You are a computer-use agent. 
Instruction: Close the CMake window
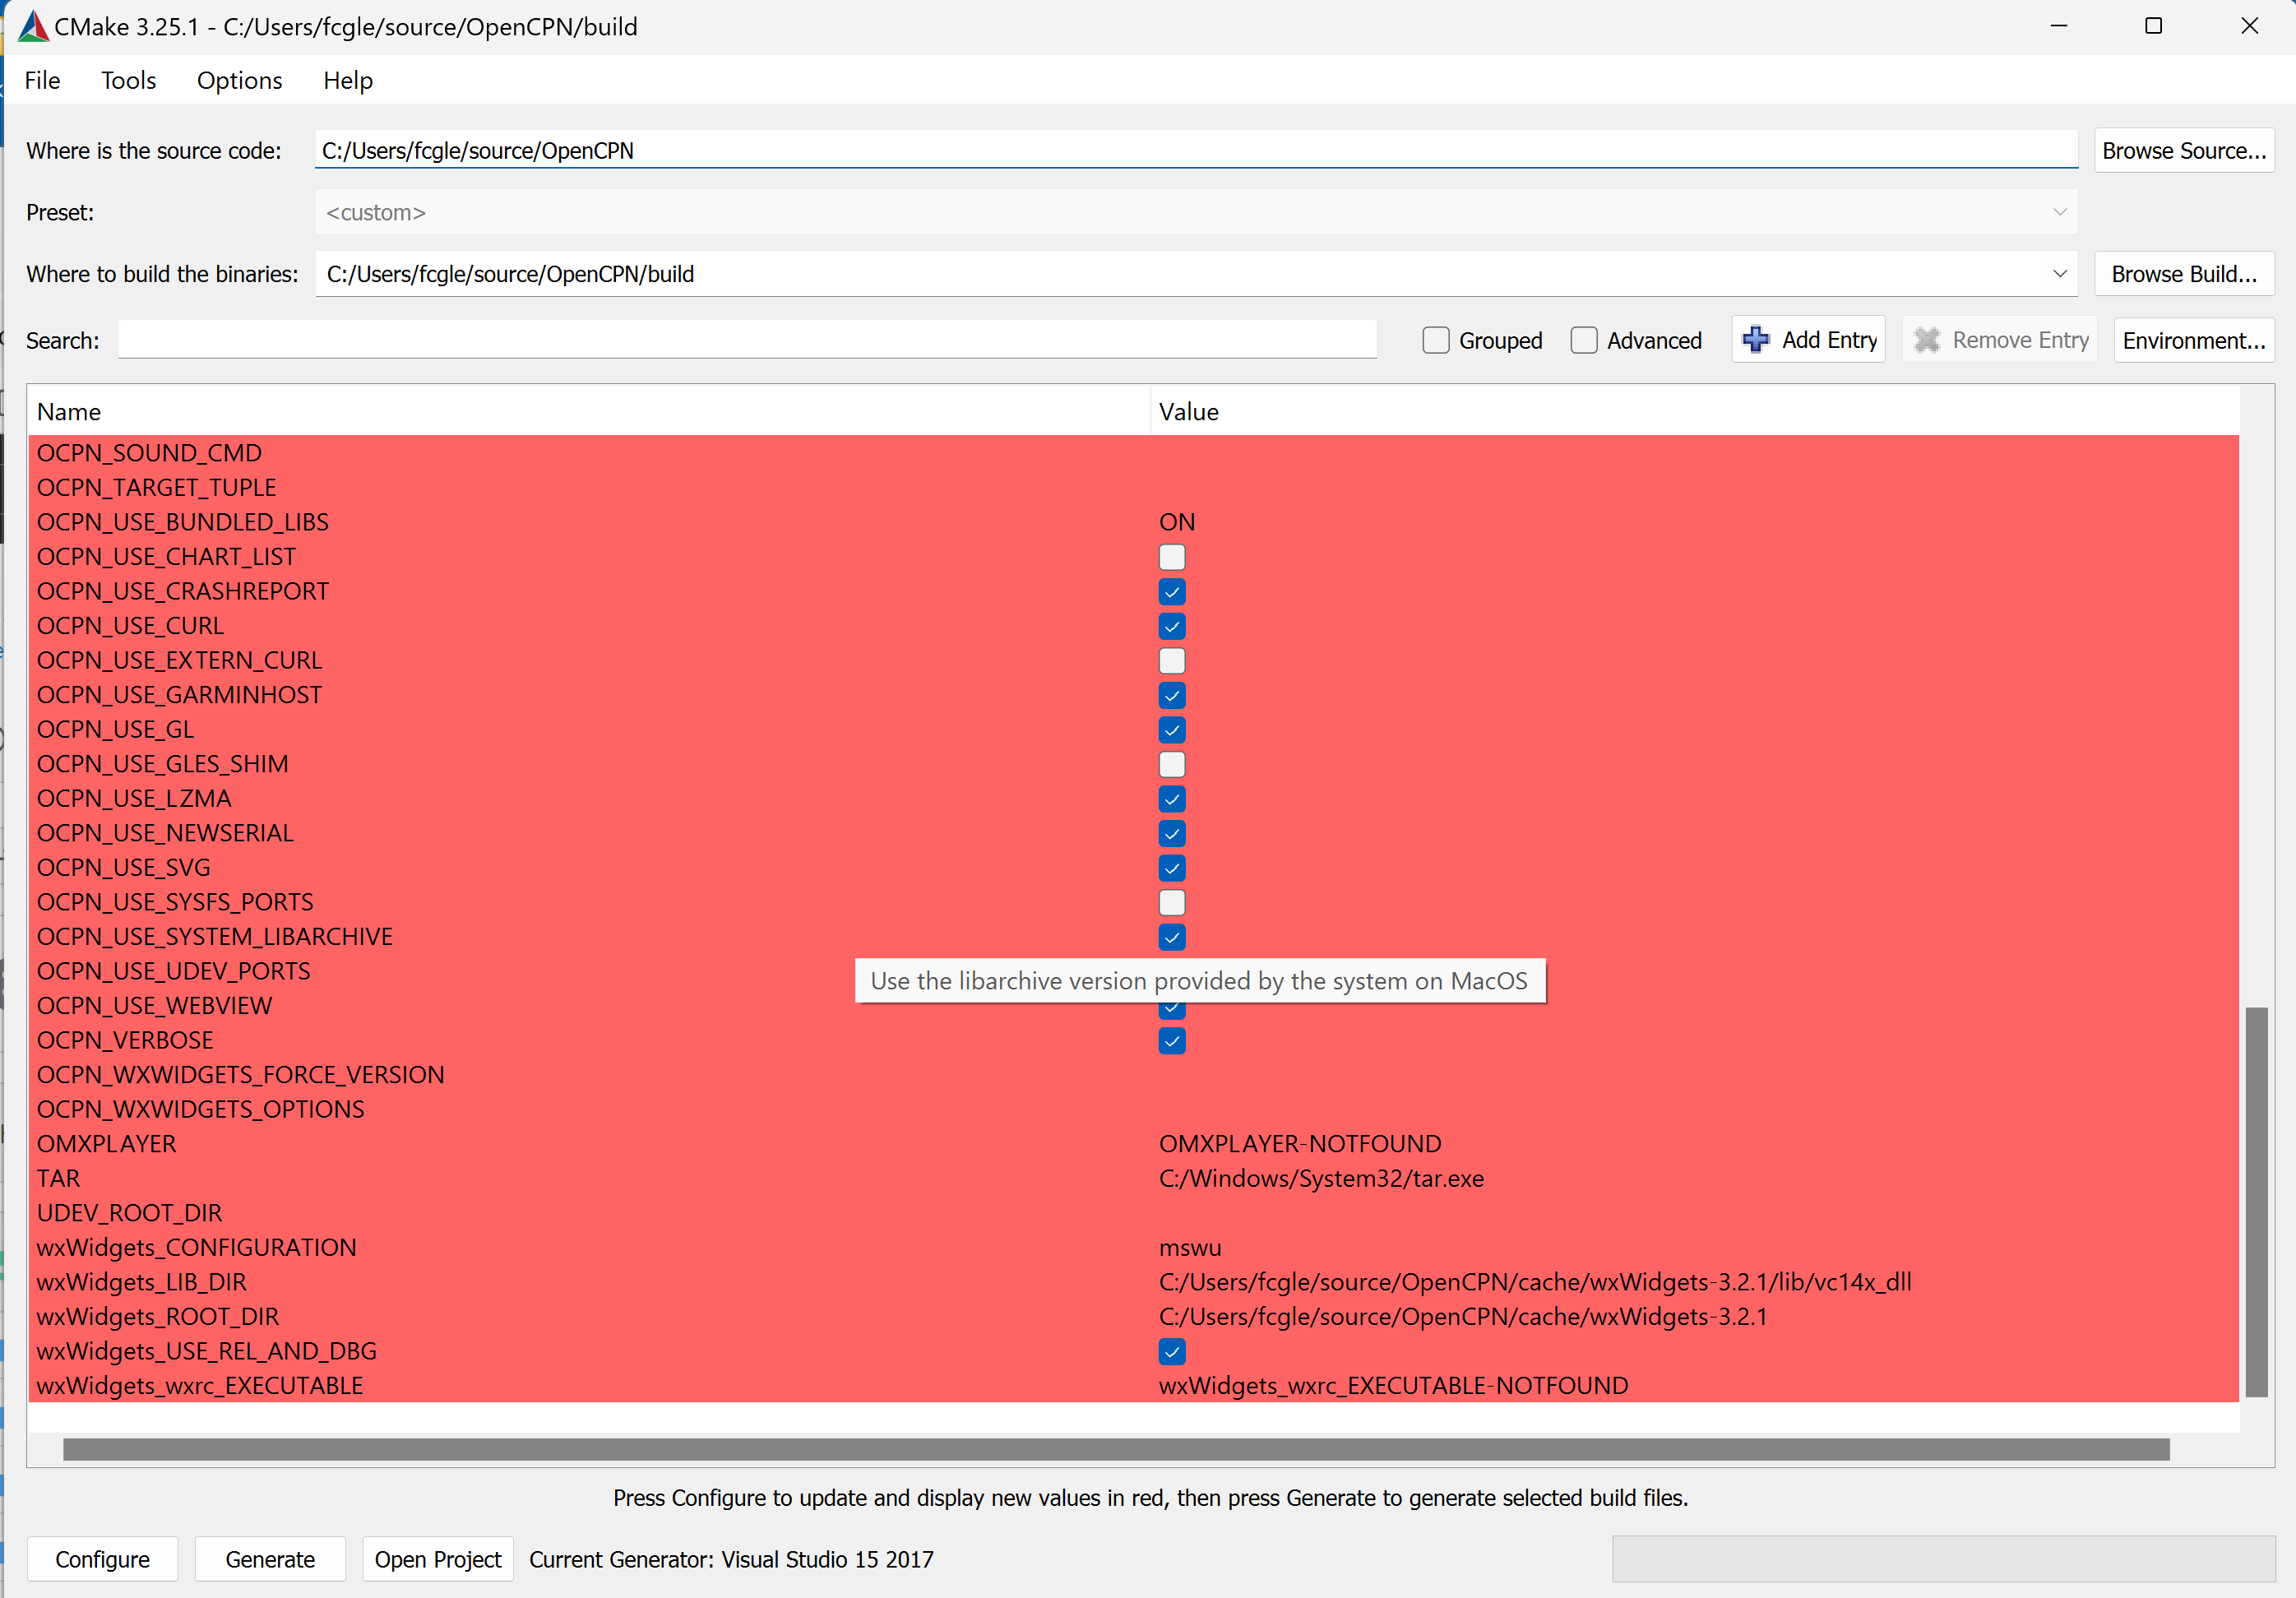2249,26
